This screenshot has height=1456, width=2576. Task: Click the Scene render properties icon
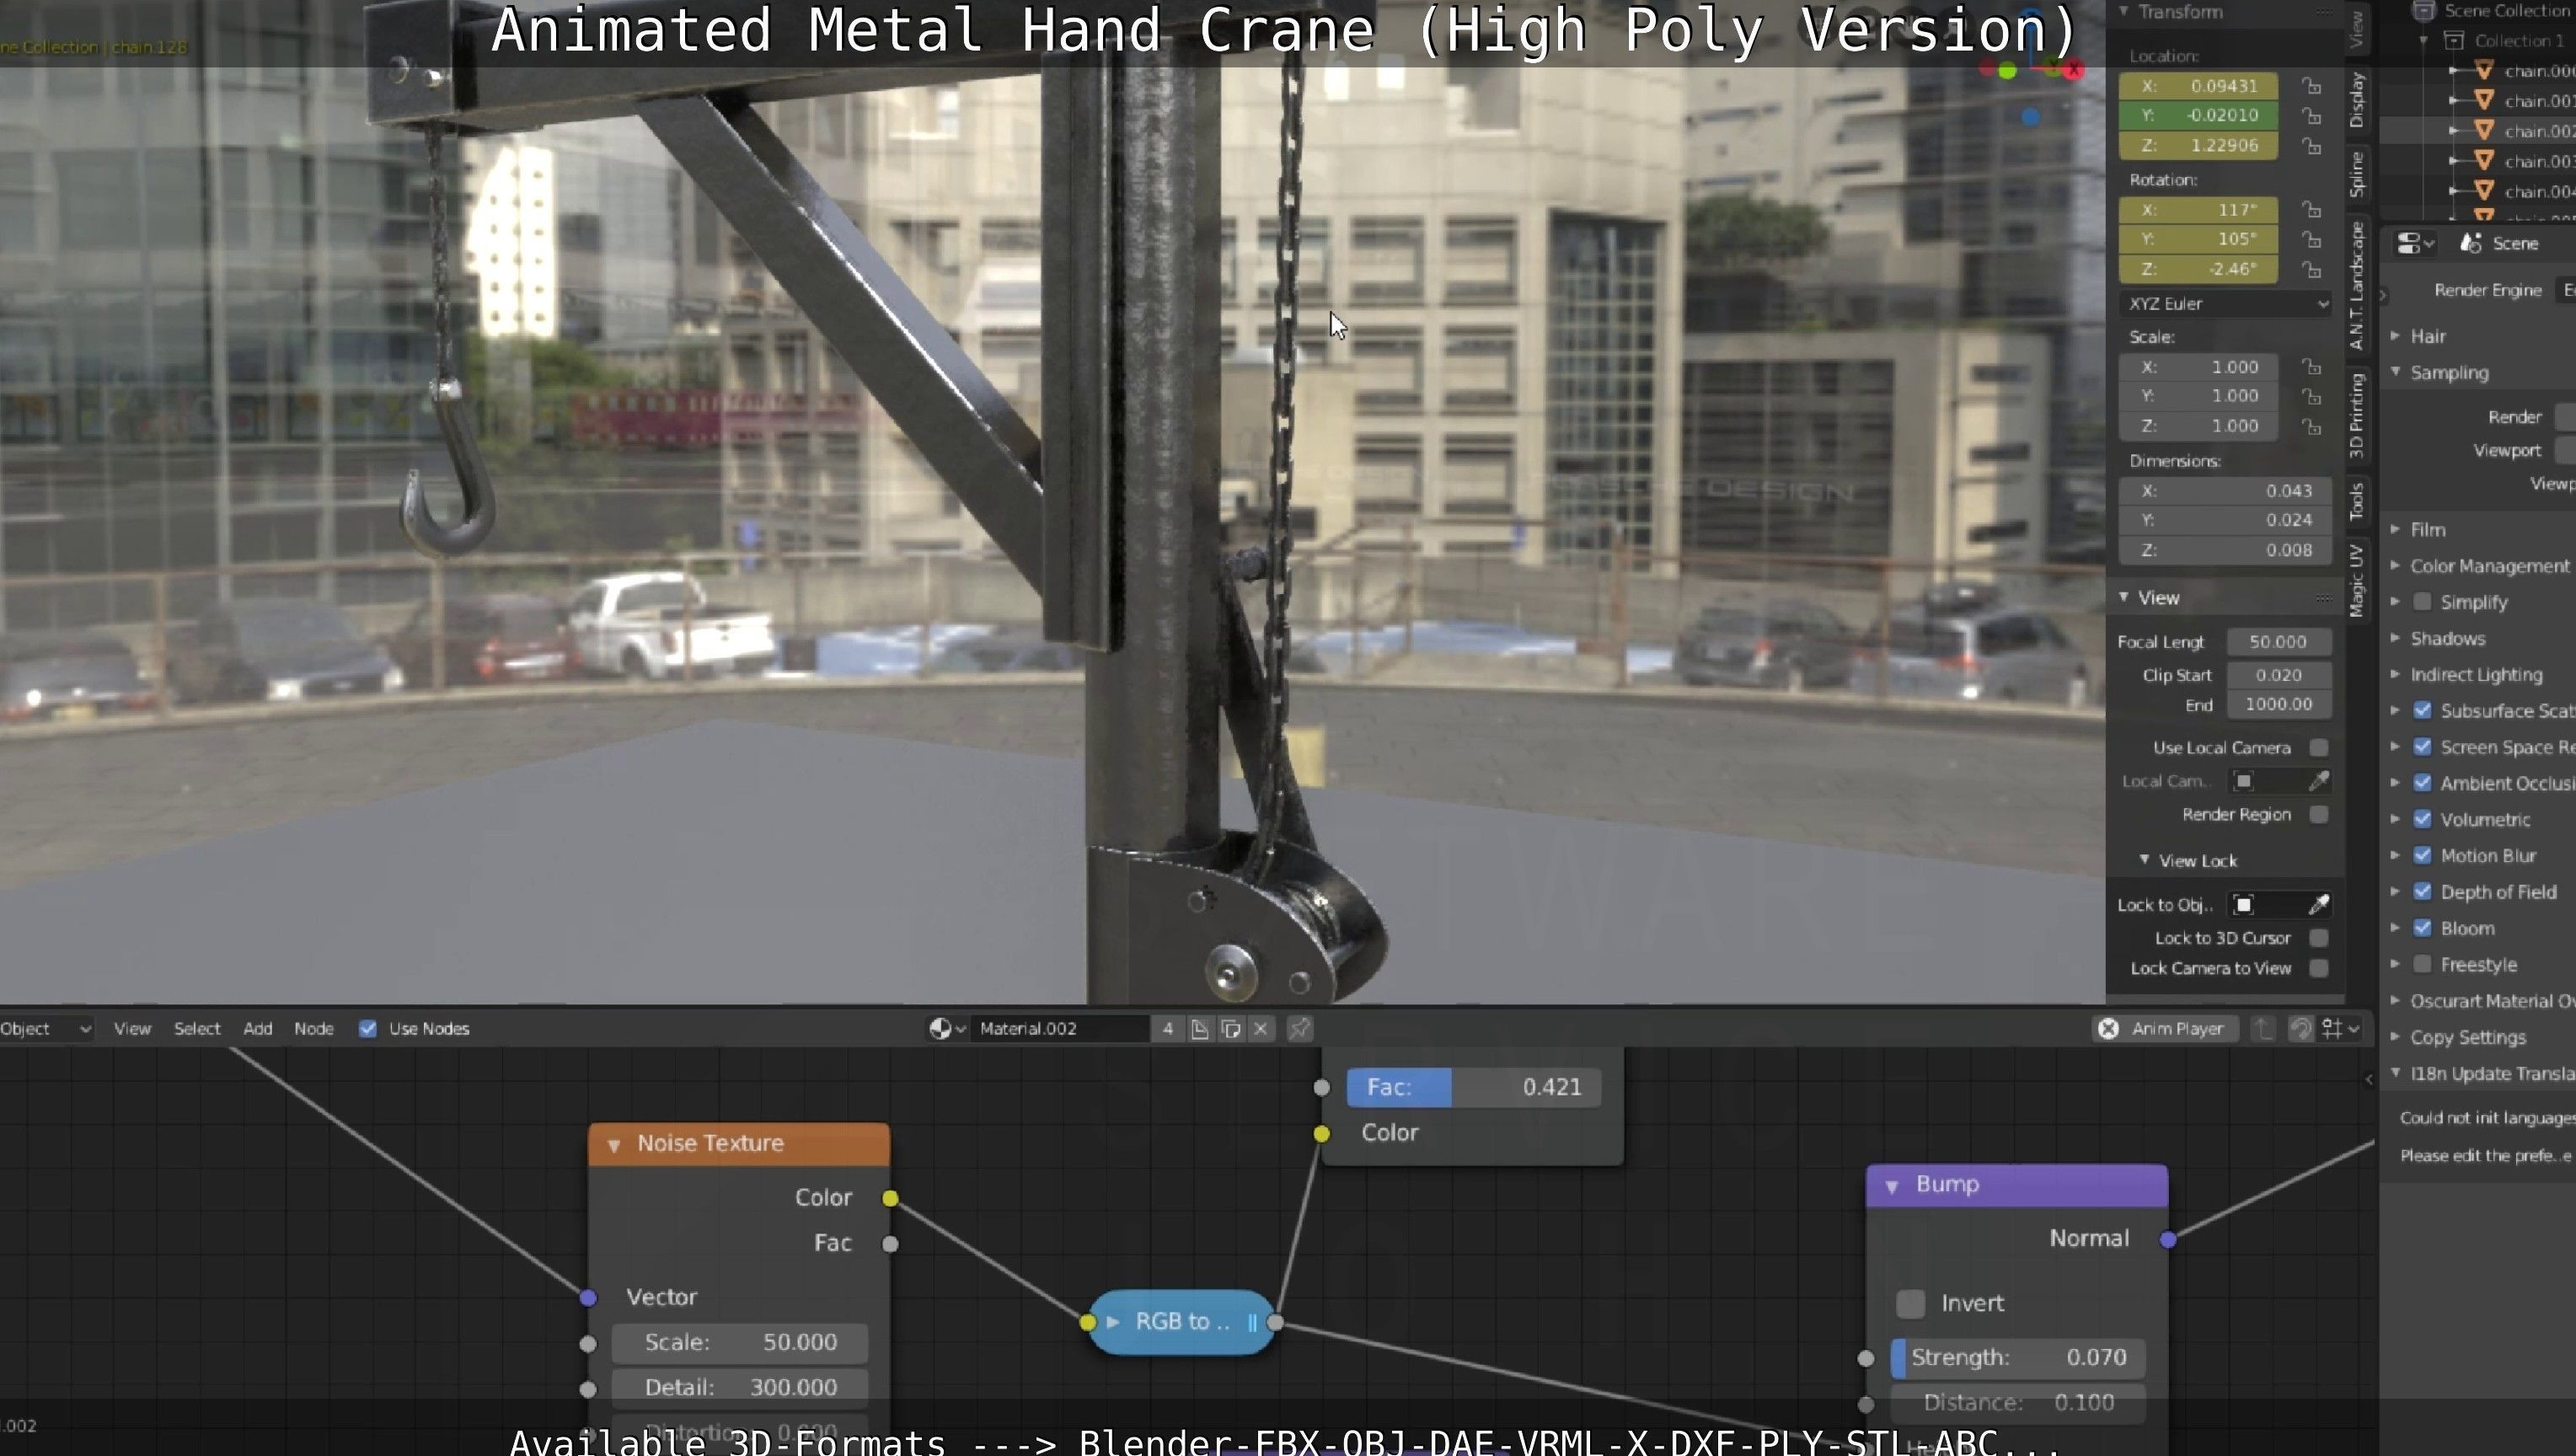[x=2472, y=244]
